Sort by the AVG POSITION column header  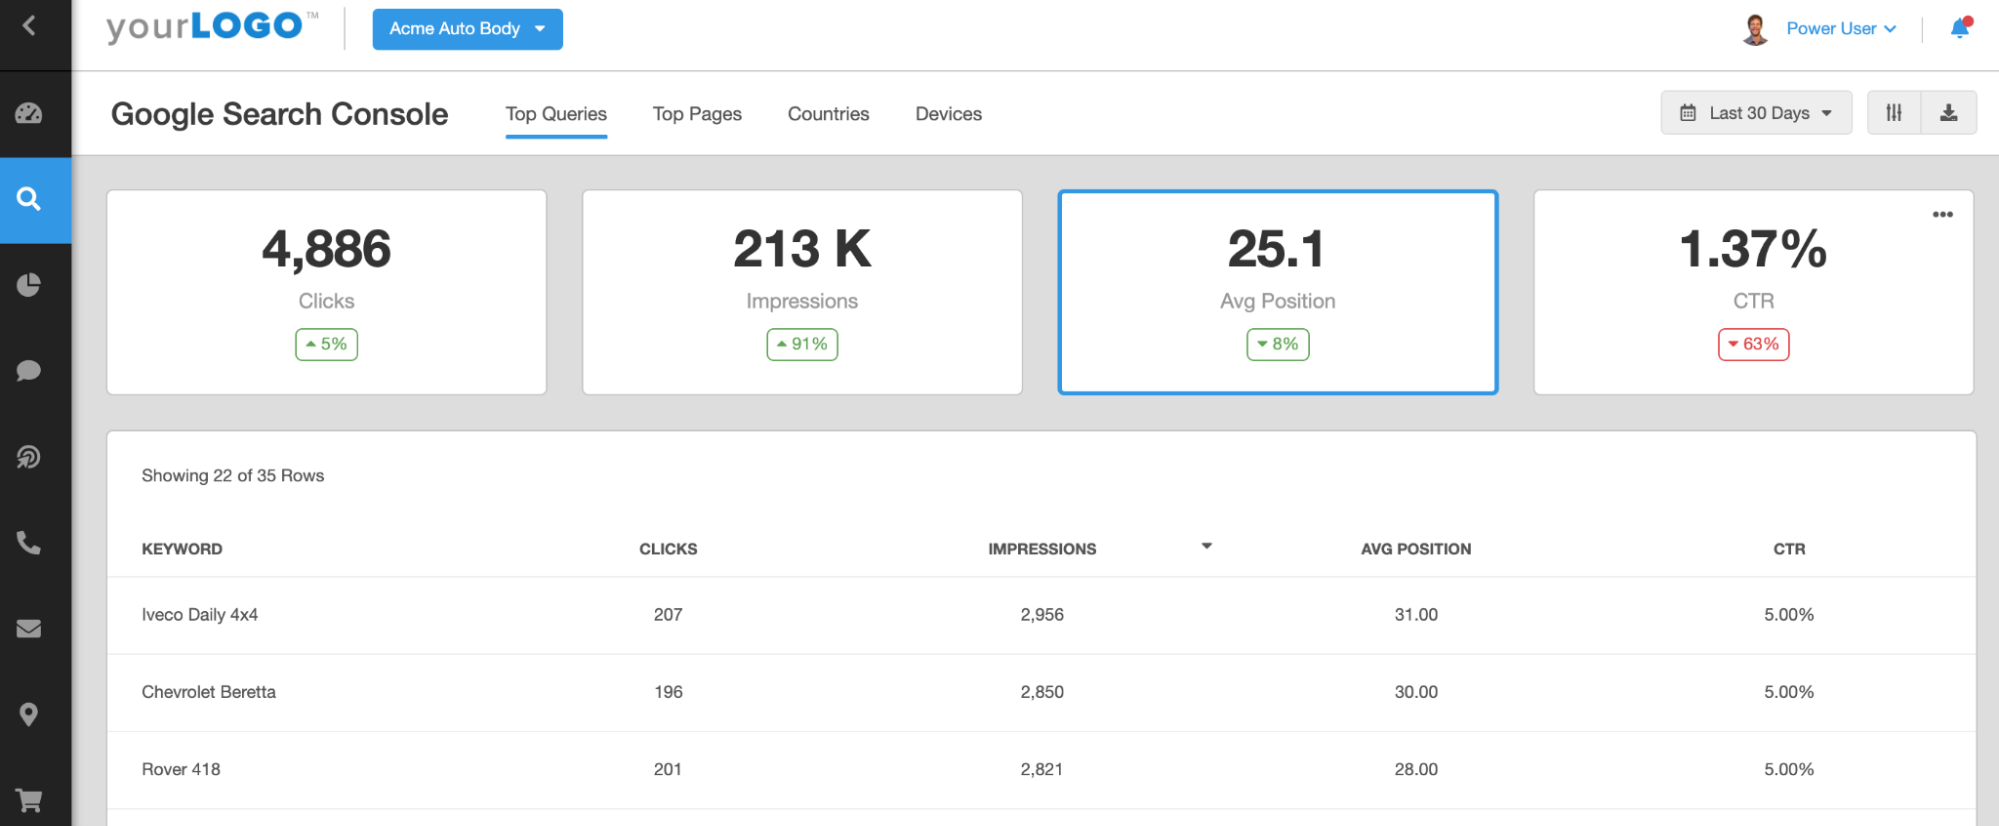coord(1416,549)
